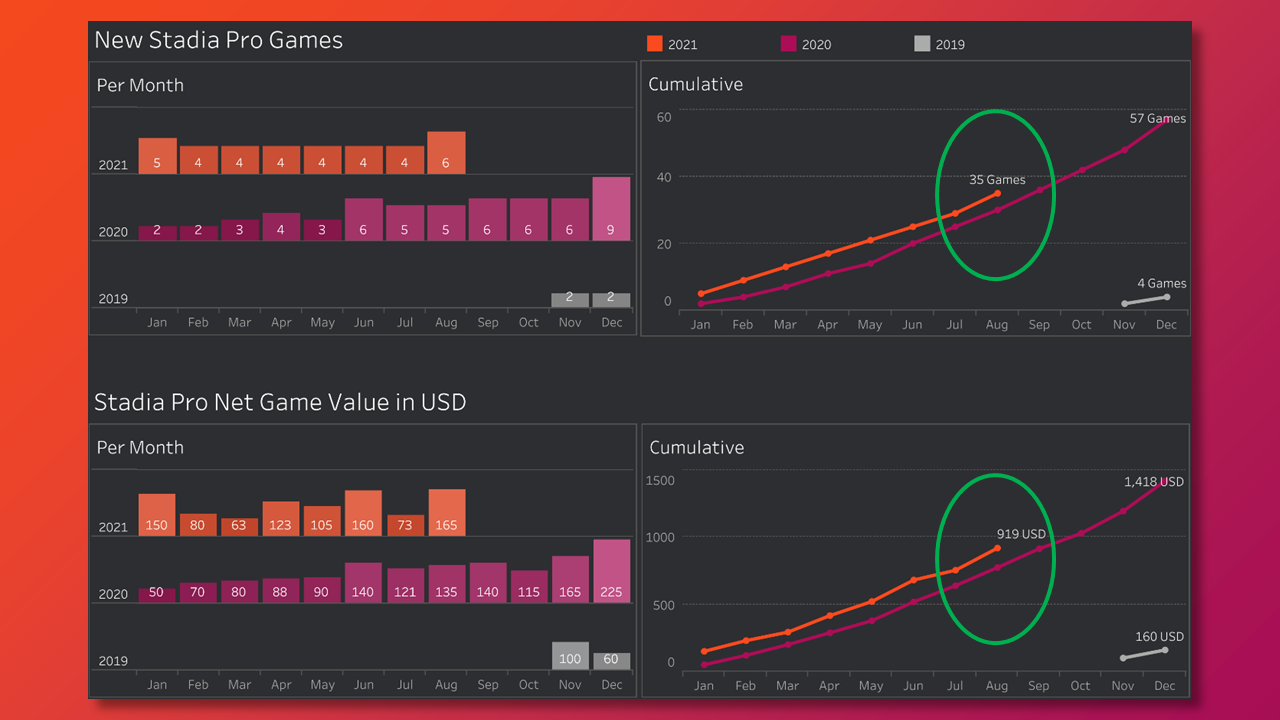The height and width of the screenshot is (720, 1280).
Task: Select the 2021 August bar showing 6 games
Action: pyautogui.click(x=446, y=153)
